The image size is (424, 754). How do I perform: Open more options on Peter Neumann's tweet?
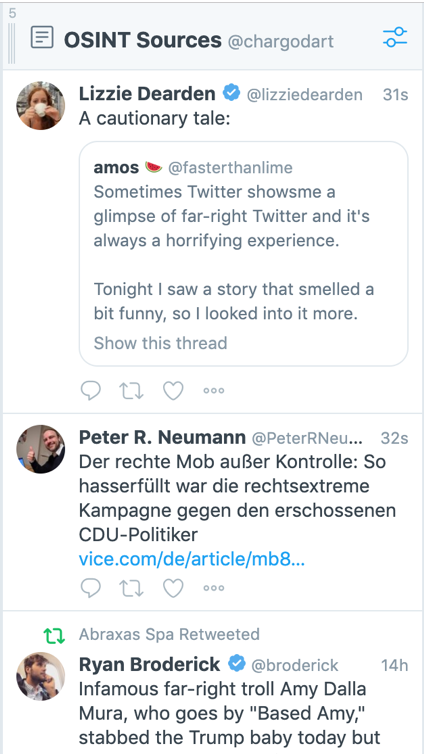click(213, 588)
